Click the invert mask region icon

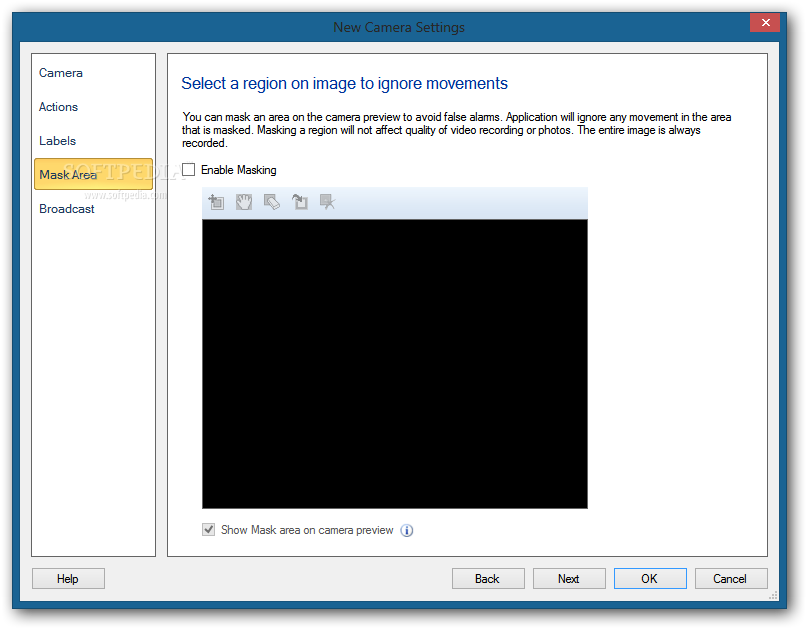(x=300, y=202)
